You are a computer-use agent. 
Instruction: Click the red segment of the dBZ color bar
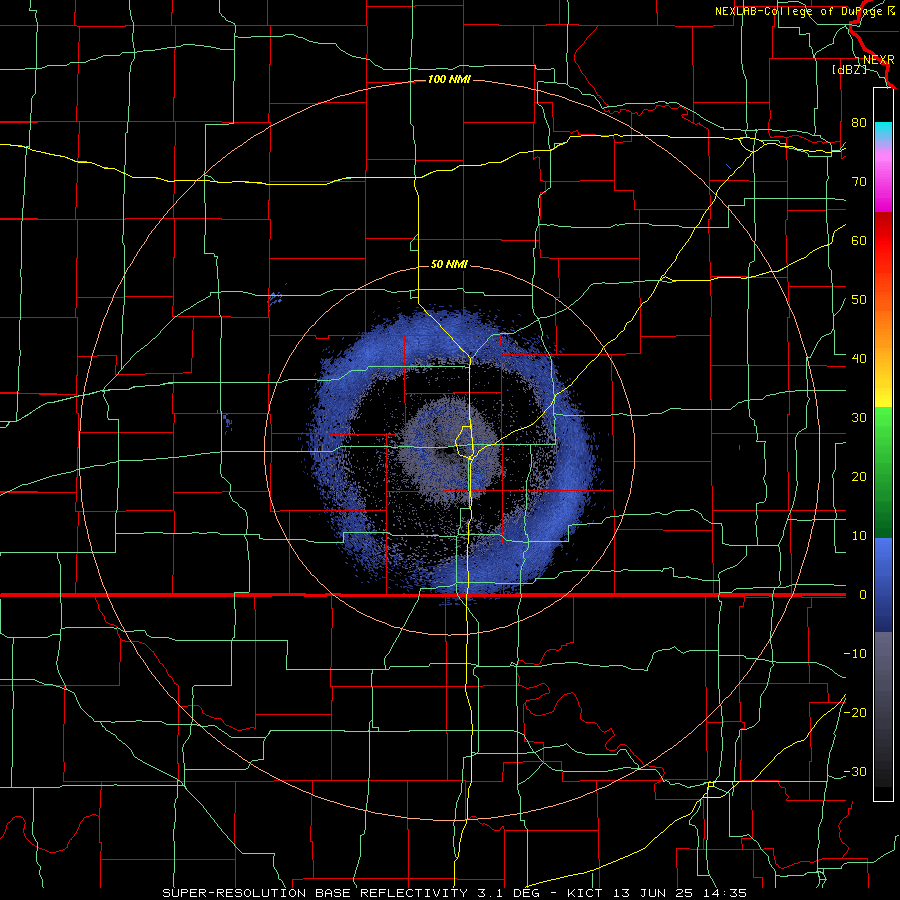click(x=883, y=241)
